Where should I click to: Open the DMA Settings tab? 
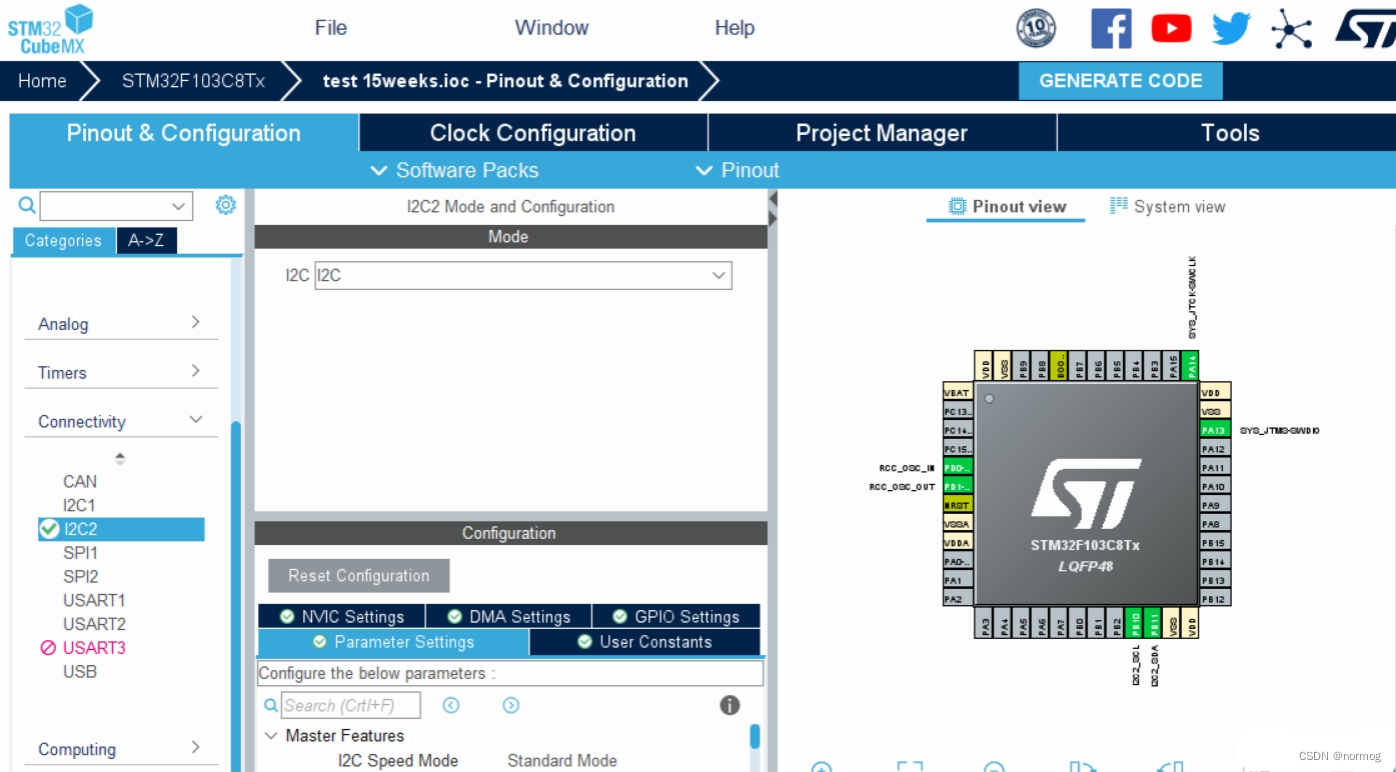[x=509, y=617]
